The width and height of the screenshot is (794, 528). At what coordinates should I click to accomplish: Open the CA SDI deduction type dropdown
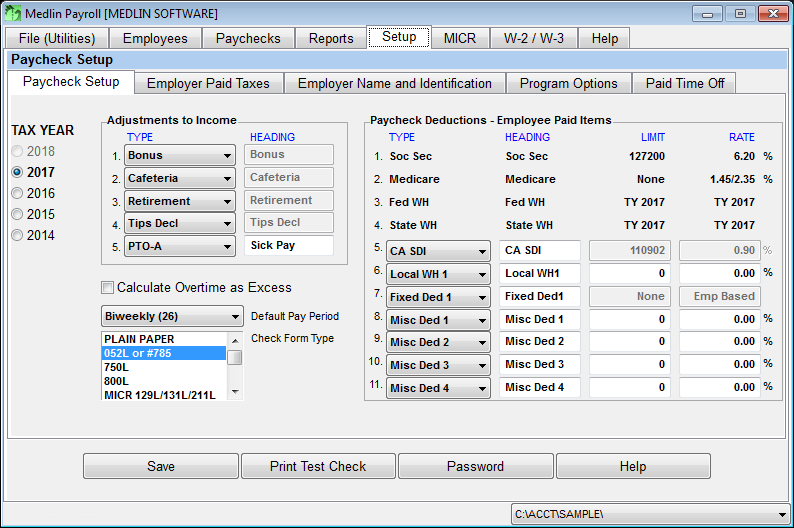tap(438, 251)
